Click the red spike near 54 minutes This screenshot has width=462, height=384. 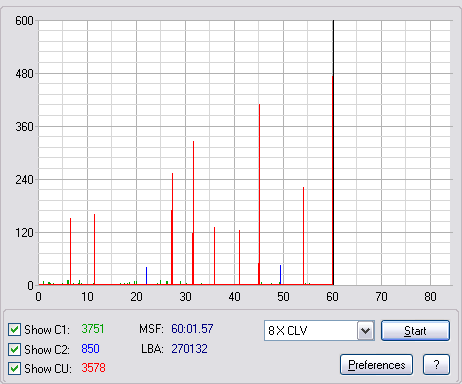303,236
